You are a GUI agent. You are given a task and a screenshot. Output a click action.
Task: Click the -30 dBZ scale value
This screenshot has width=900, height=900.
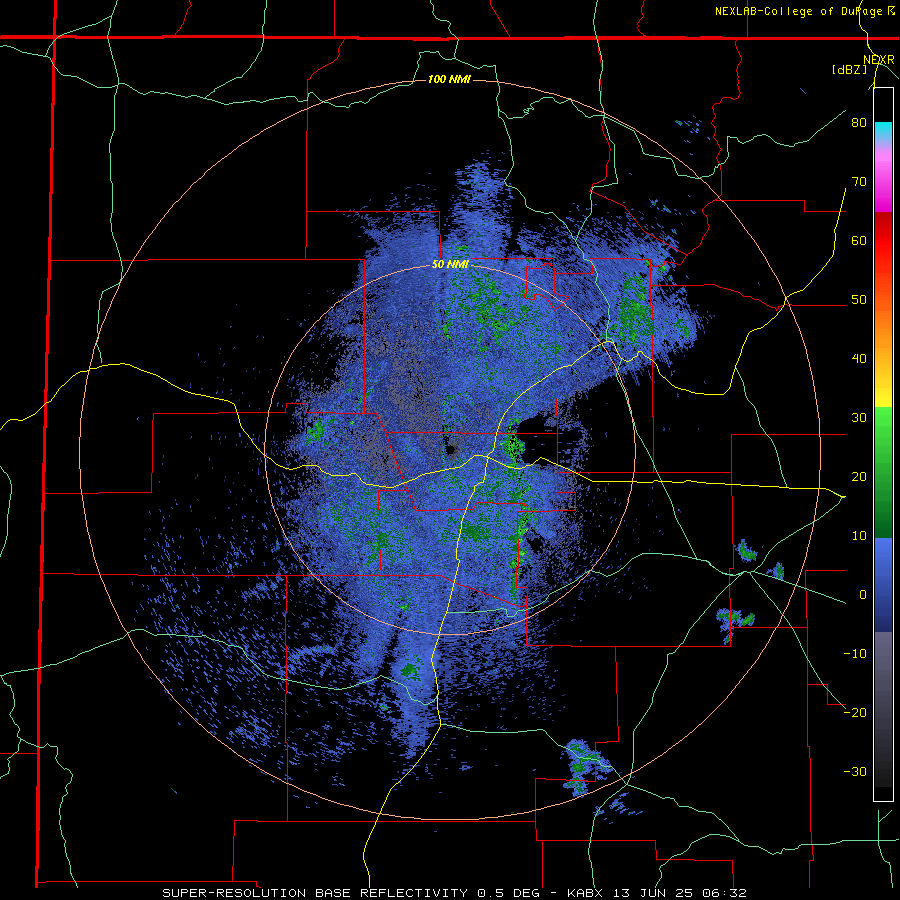point(855,771)
